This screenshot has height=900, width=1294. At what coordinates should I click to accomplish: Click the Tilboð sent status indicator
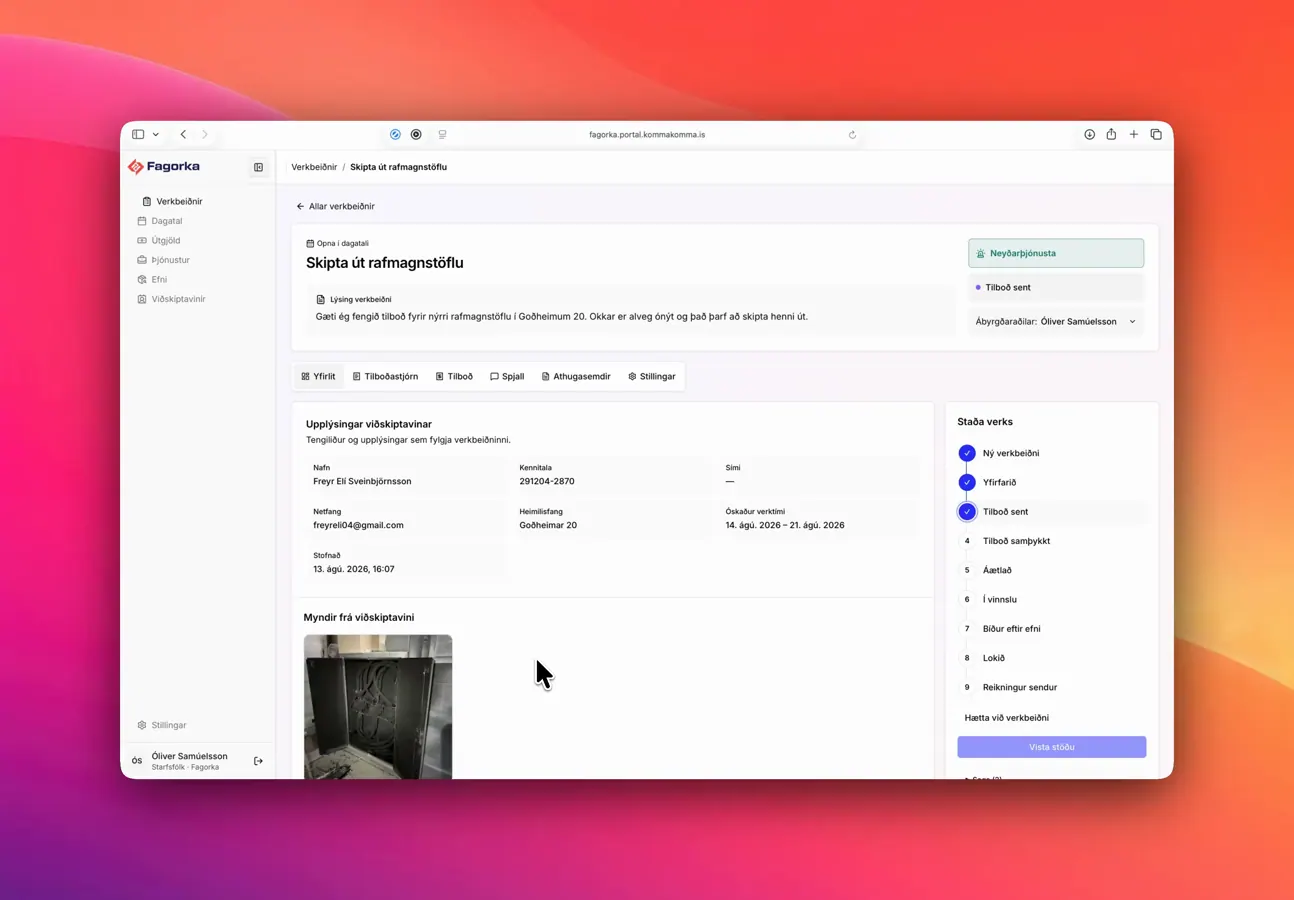tap(1056, 287)
